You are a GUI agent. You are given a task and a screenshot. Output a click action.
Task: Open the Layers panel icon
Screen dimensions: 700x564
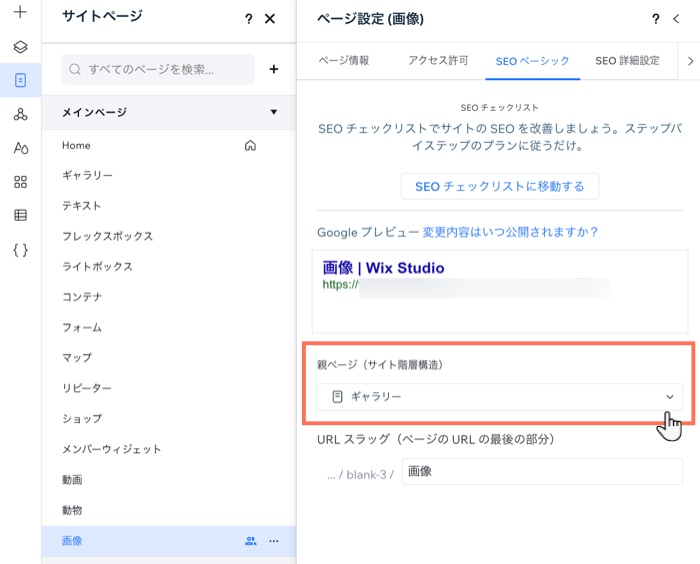tap(20, 47)
